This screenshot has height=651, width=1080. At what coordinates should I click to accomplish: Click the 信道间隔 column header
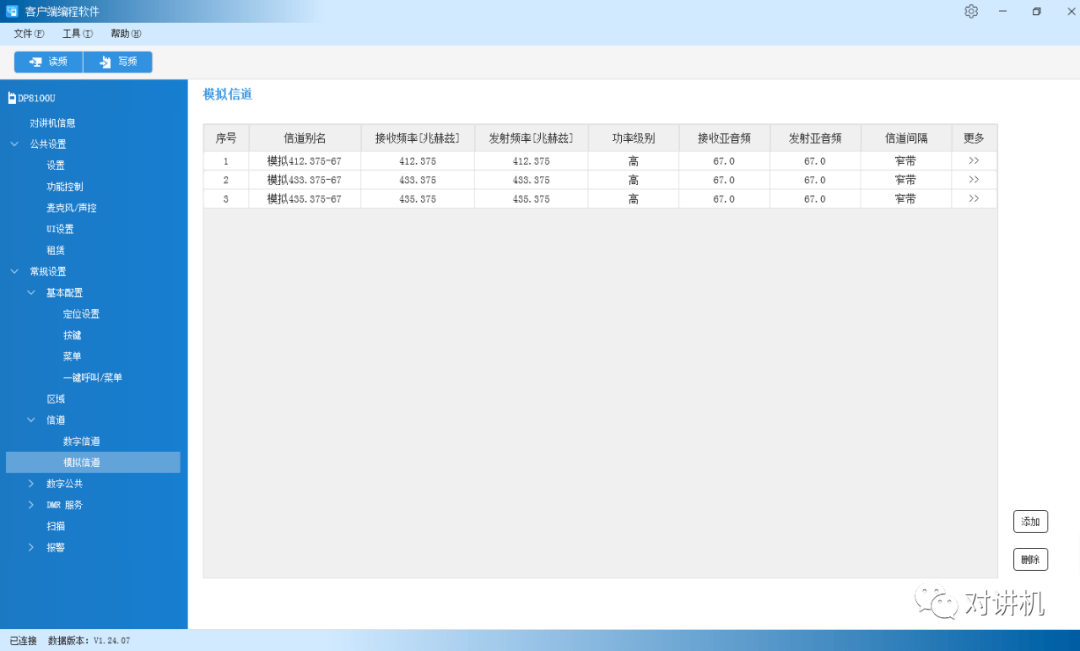[x=906, y=138]
